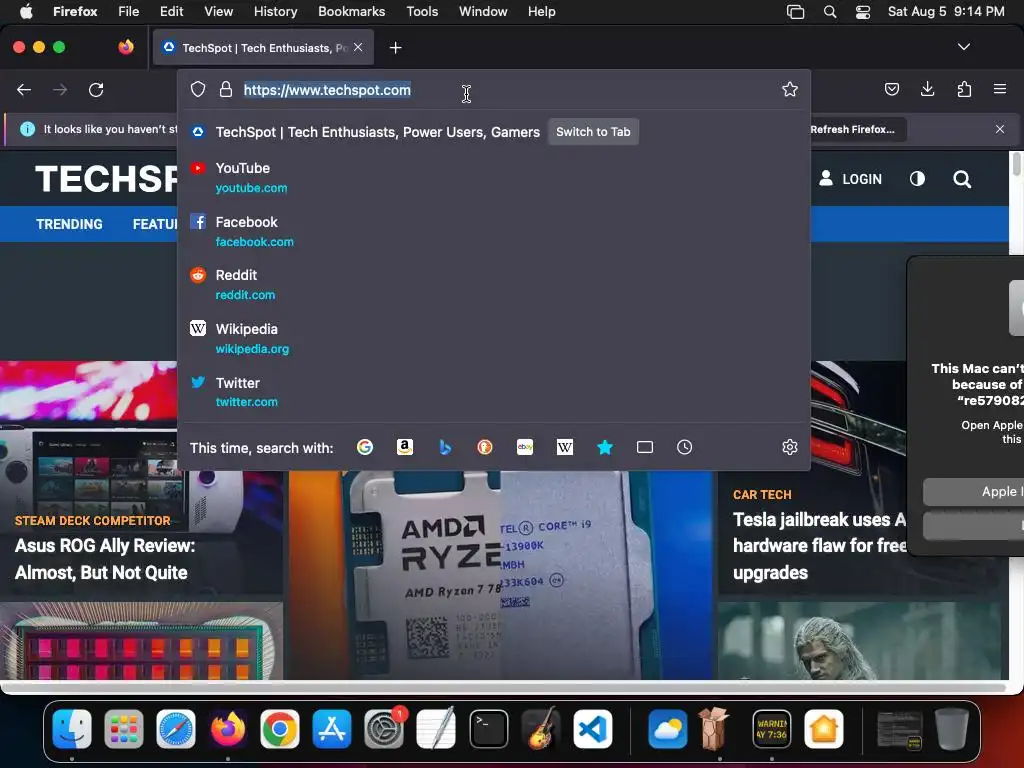This screenshot has width=1024, height=768.
Task: Open Trash from the Dock
Action: click(952, 729)
